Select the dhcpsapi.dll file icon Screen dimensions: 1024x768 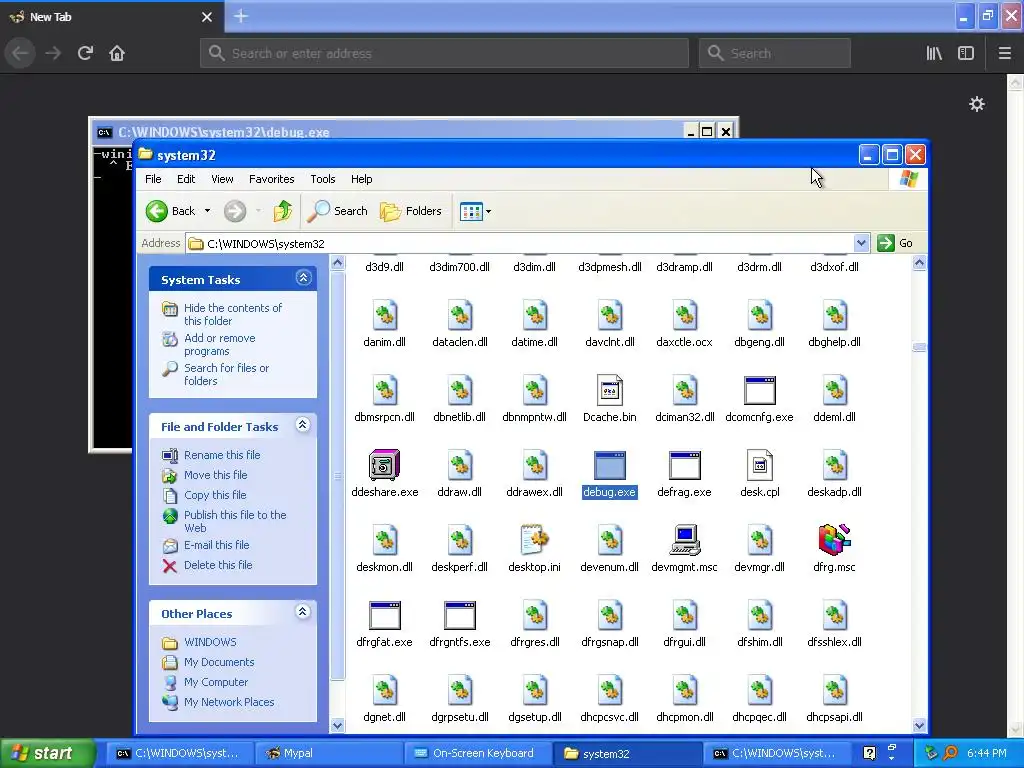click(x=834, y=690)
